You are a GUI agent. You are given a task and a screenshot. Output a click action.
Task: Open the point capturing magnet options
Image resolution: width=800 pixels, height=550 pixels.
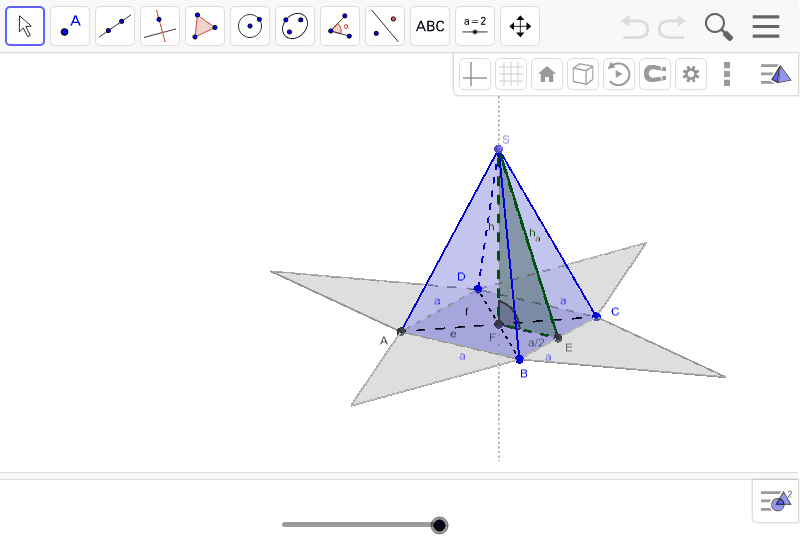[655, 74]
